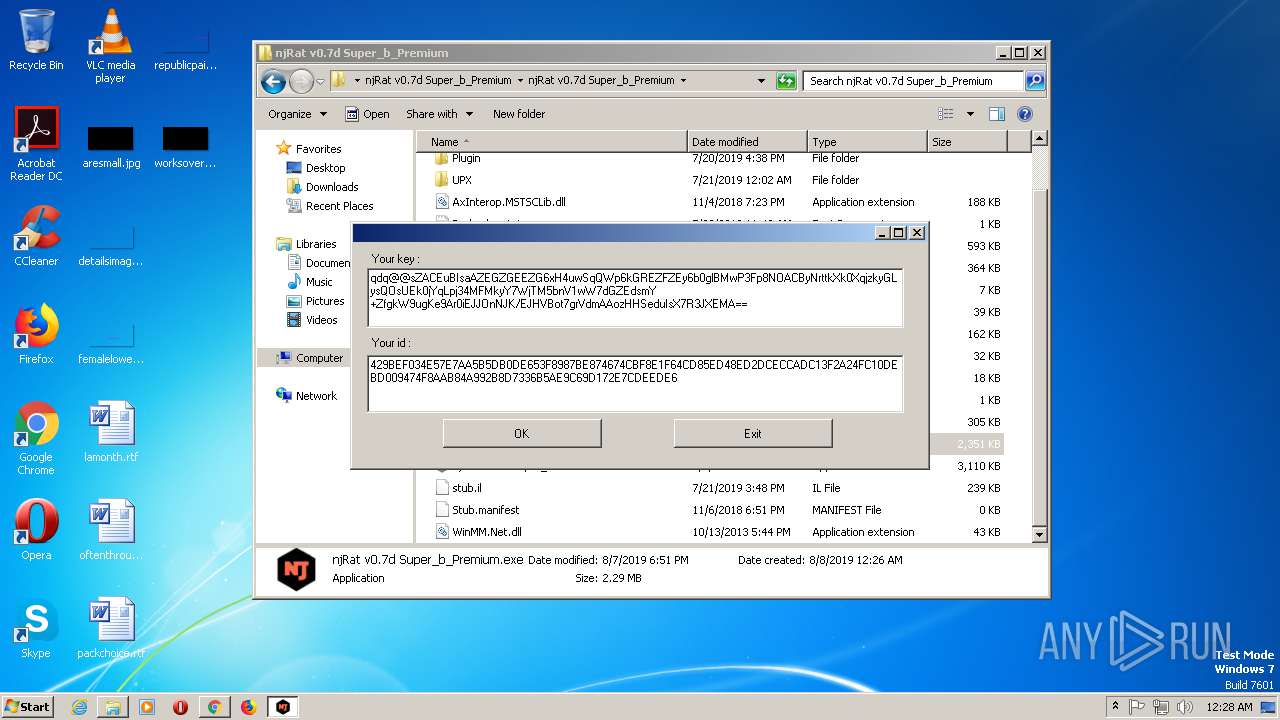
Task: Click inside the Your id text box
Action: pyautogui.click(x=635, y=383)
